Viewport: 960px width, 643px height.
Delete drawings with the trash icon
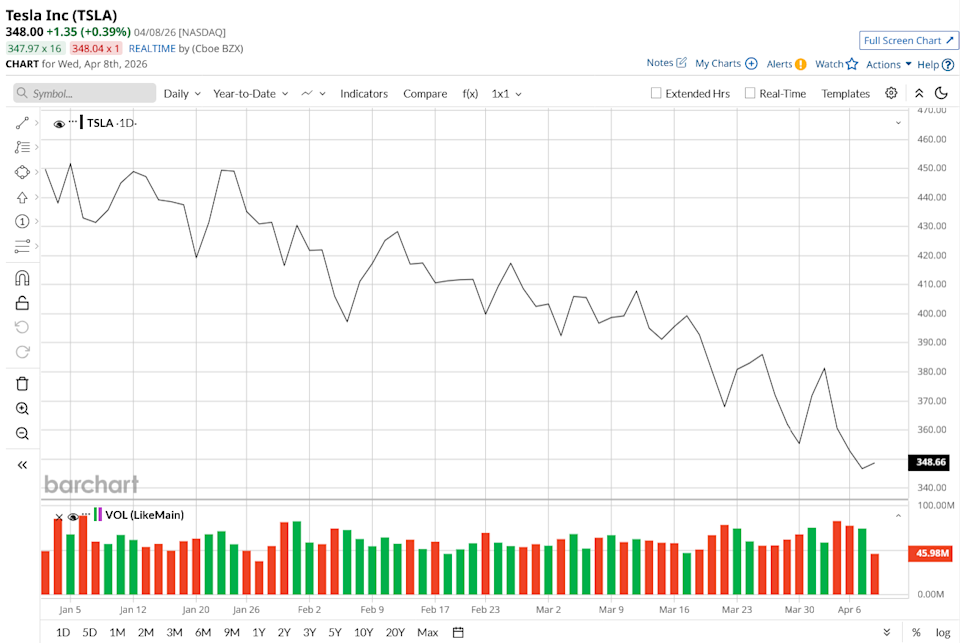pos(22,383)
